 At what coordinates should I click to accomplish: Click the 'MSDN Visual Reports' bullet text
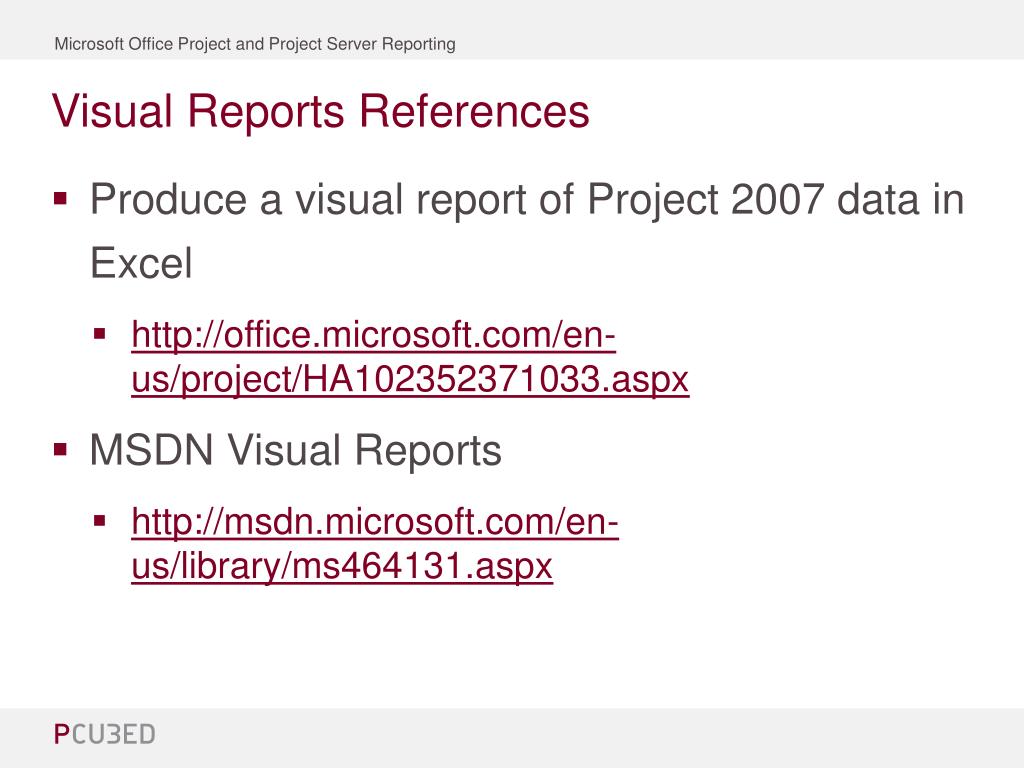[296, 449]
